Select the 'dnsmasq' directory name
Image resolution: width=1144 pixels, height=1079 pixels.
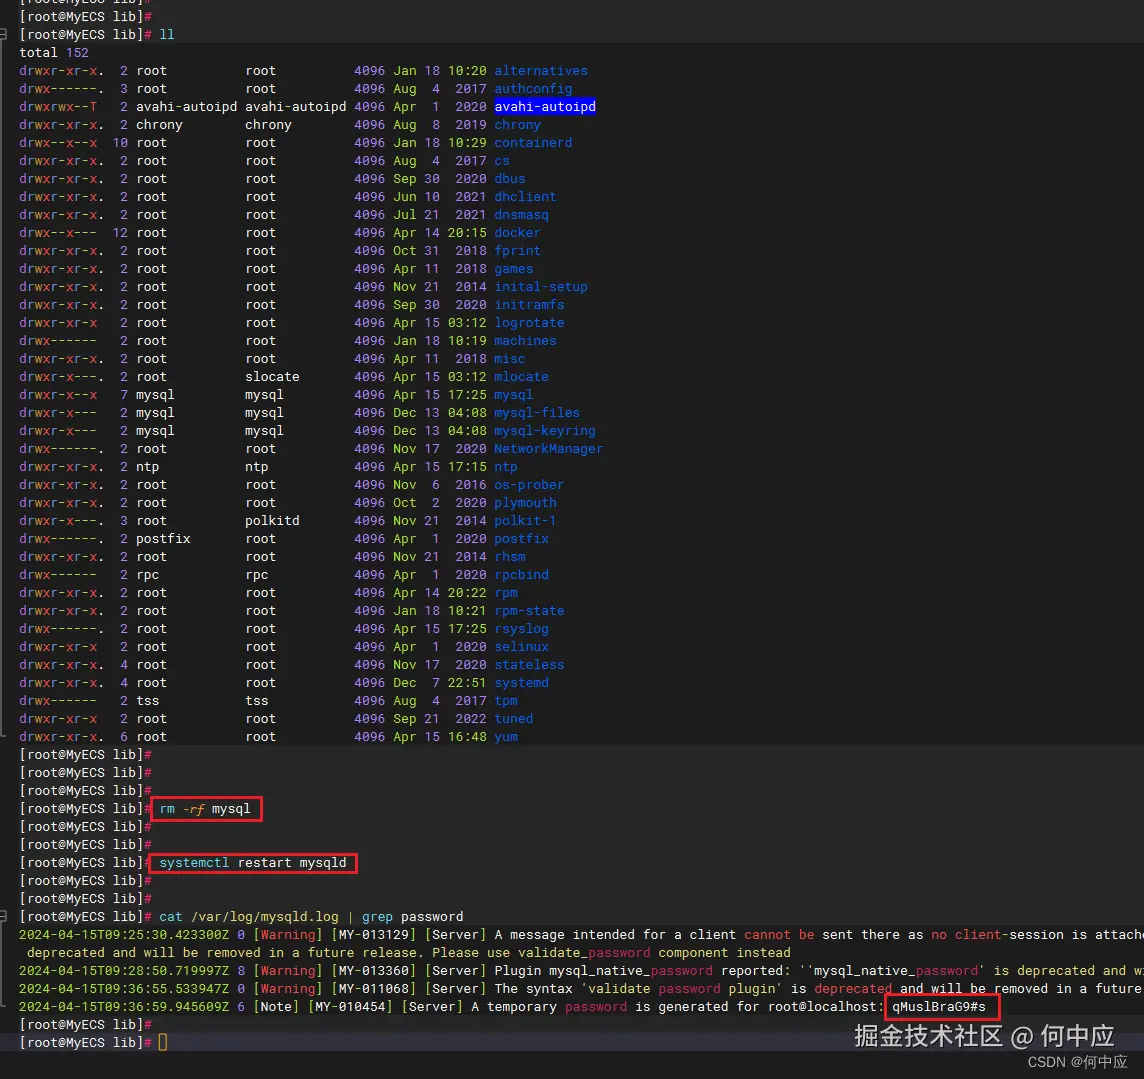tap(521, 214)
